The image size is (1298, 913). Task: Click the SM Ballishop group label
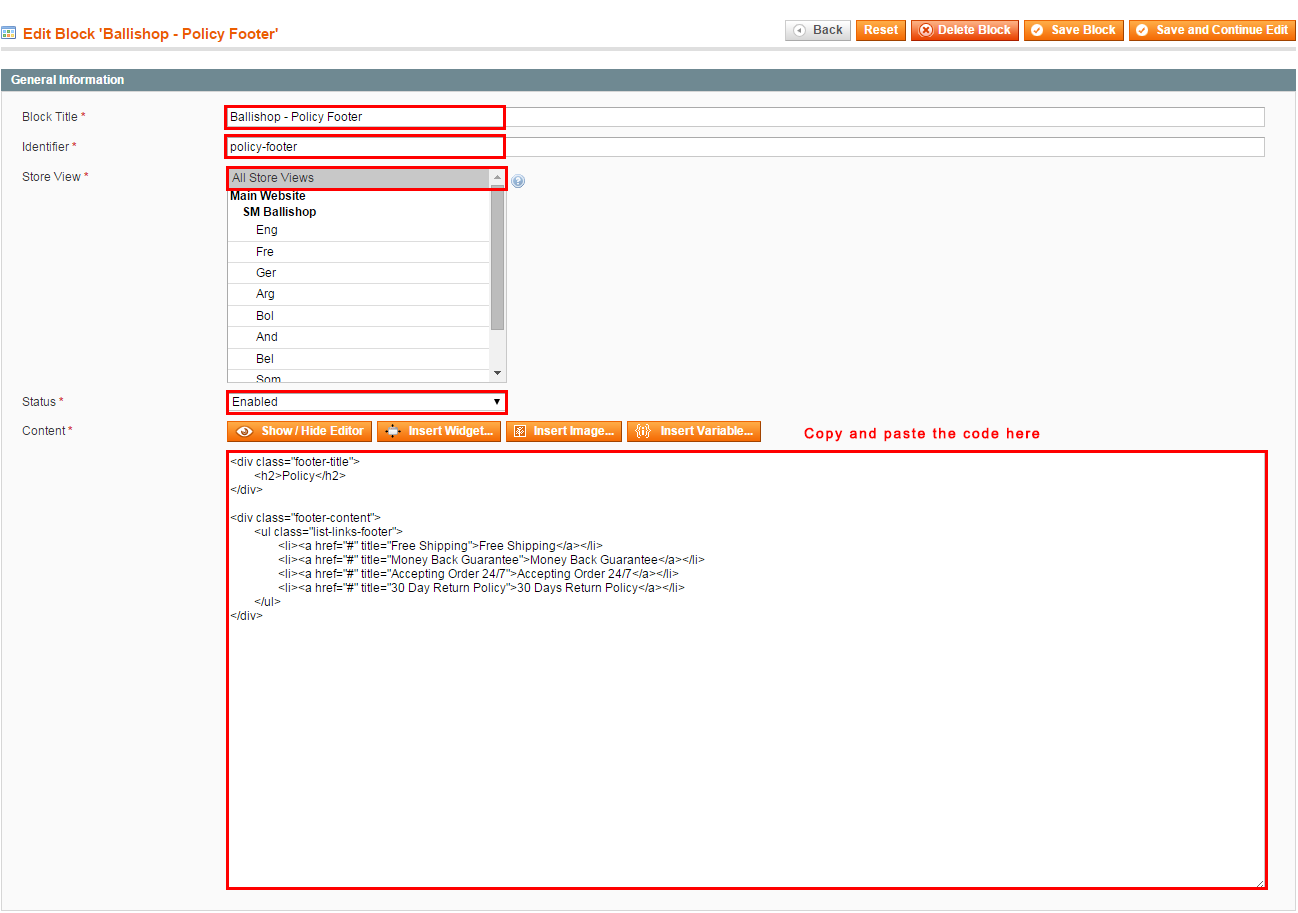pos(279,212)
